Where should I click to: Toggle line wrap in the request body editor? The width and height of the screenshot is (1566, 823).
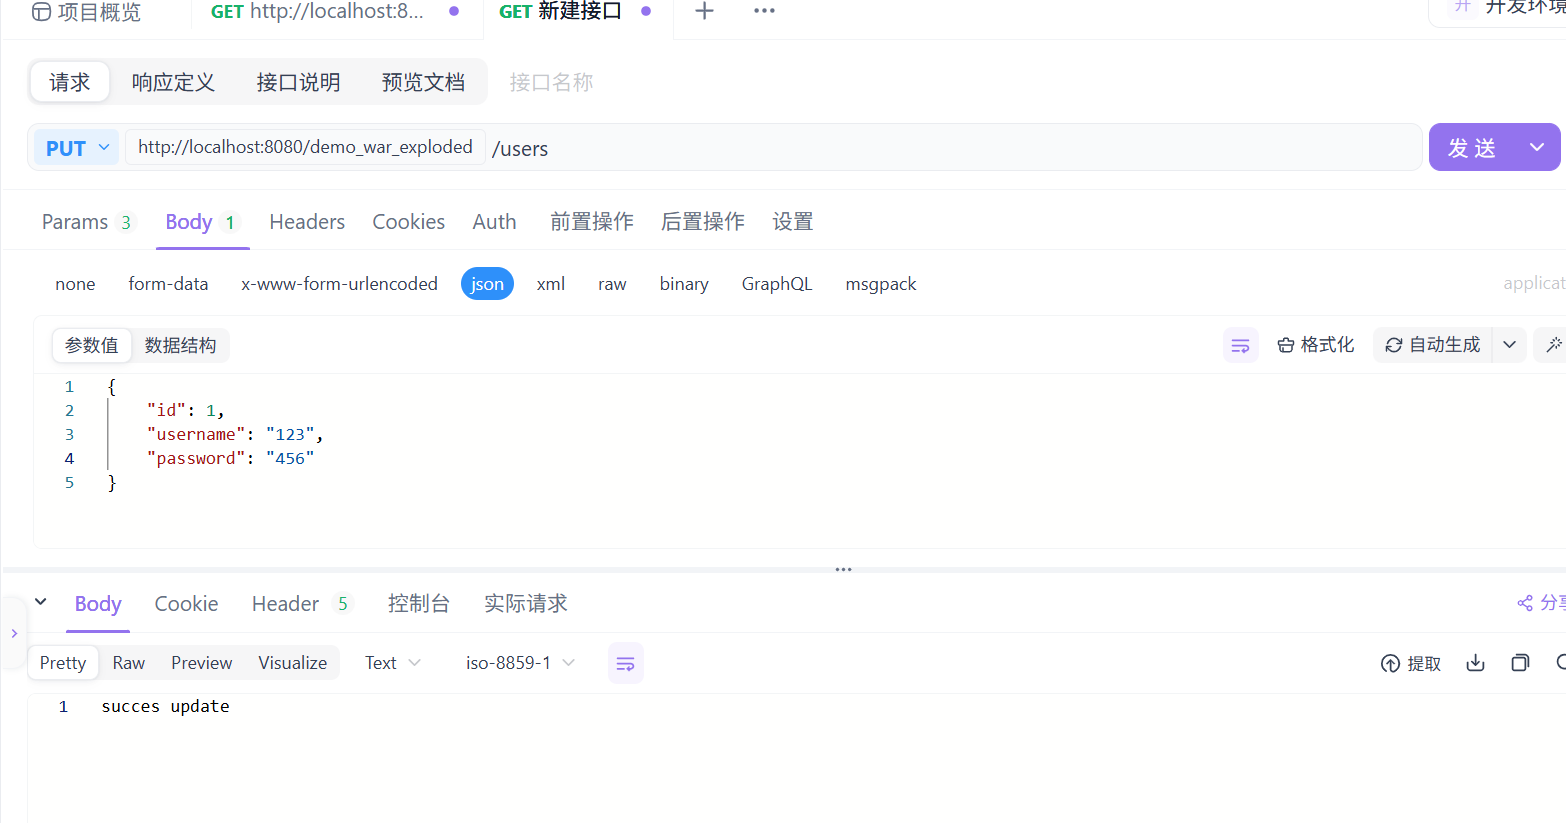click(1240, 344)
